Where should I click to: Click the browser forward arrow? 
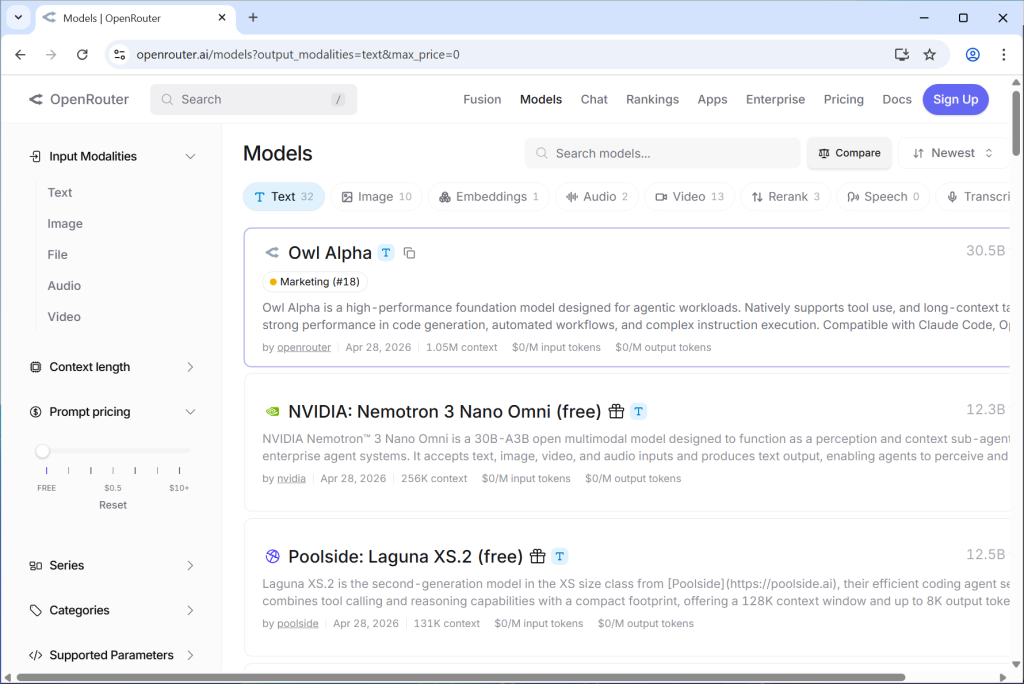point(51,55)
